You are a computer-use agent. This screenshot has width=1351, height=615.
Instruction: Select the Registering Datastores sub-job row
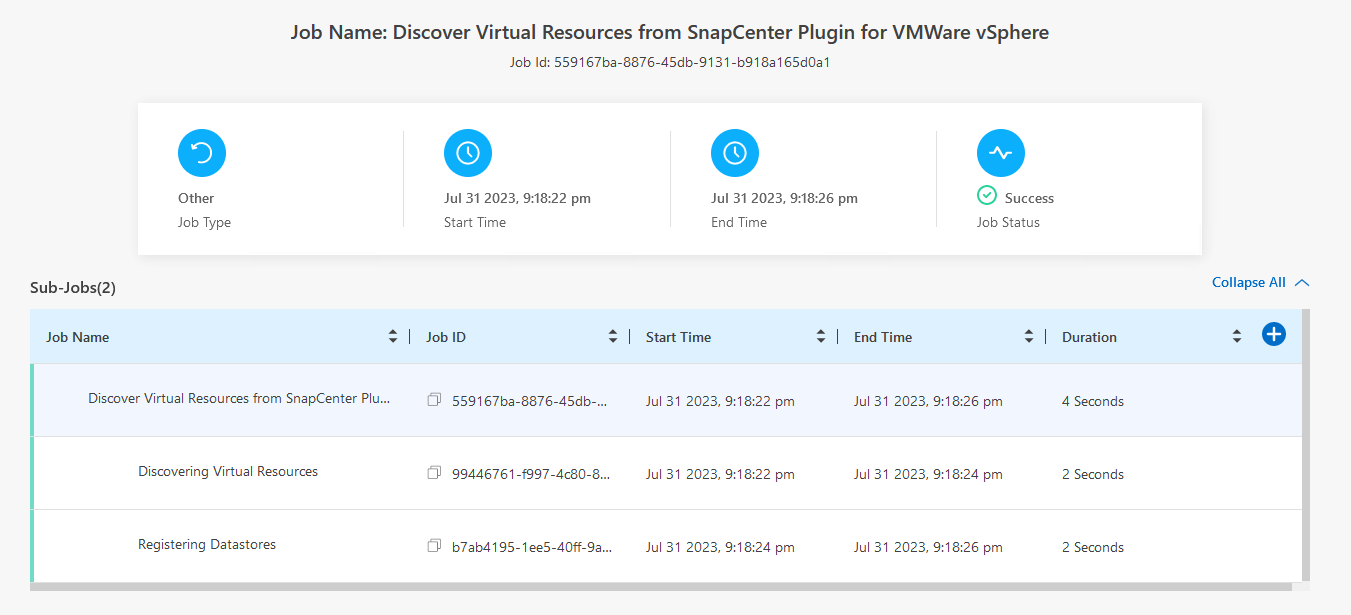pyautogui.click(x=207, y=545)
